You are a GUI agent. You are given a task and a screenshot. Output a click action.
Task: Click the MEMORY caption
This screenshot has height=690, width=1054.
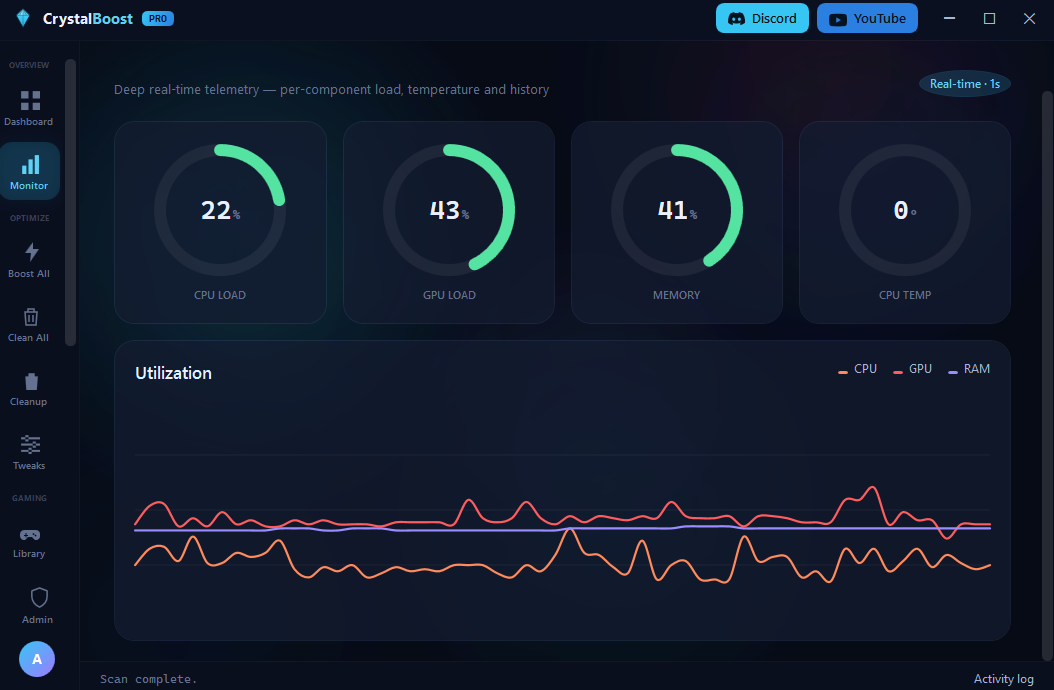pyautogui.click(x=676, y=295)
